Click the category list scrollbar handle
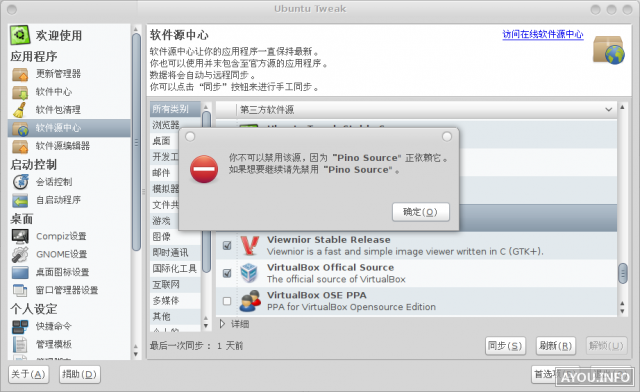This screenshot has width=640, height=392. [x=207, y=192]
